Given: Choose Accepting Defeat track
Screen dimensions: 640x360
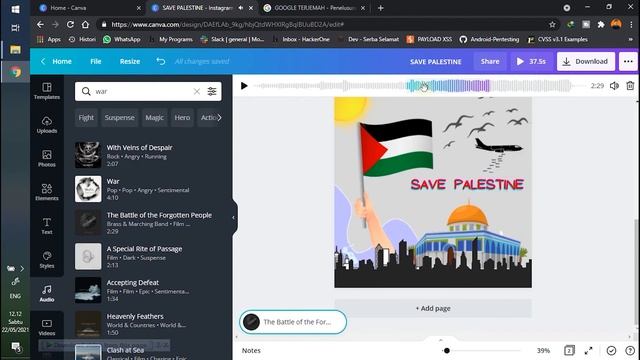Looking at the screenshot, I should click(x=148, y=290).
